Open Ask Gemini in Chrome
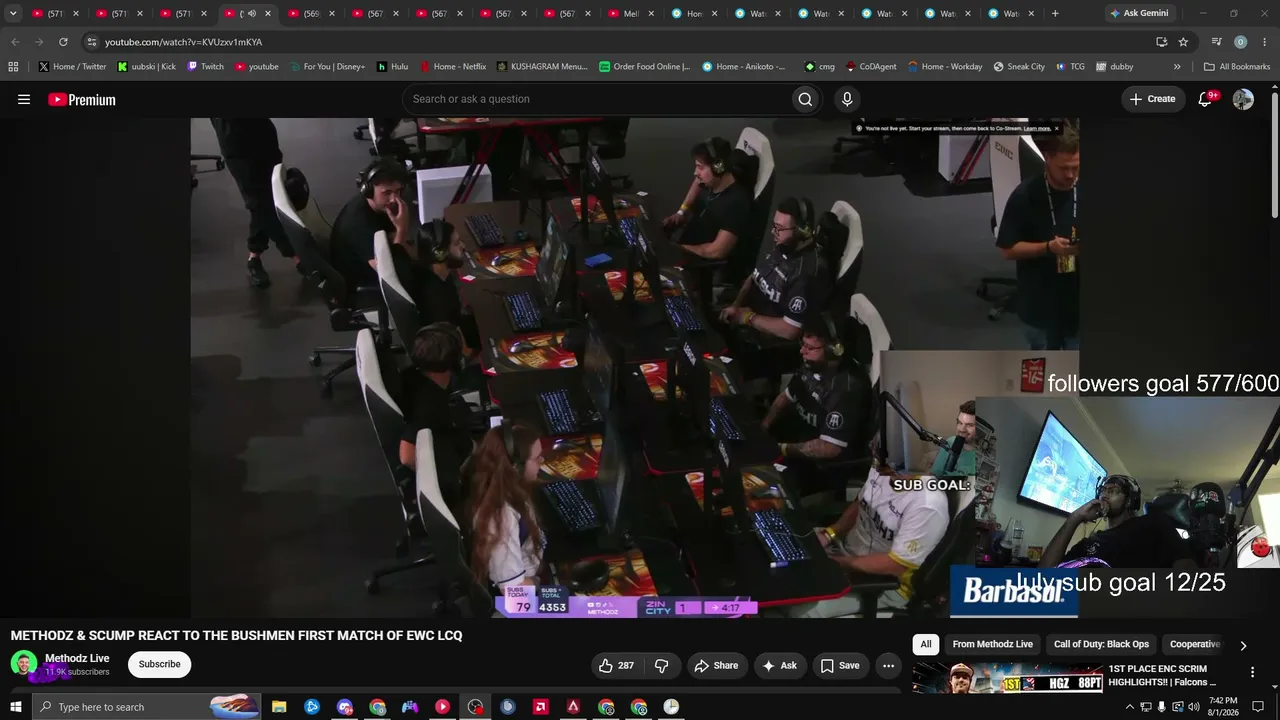Viewport: 1280px width, 720px height. click(1138, 14)
